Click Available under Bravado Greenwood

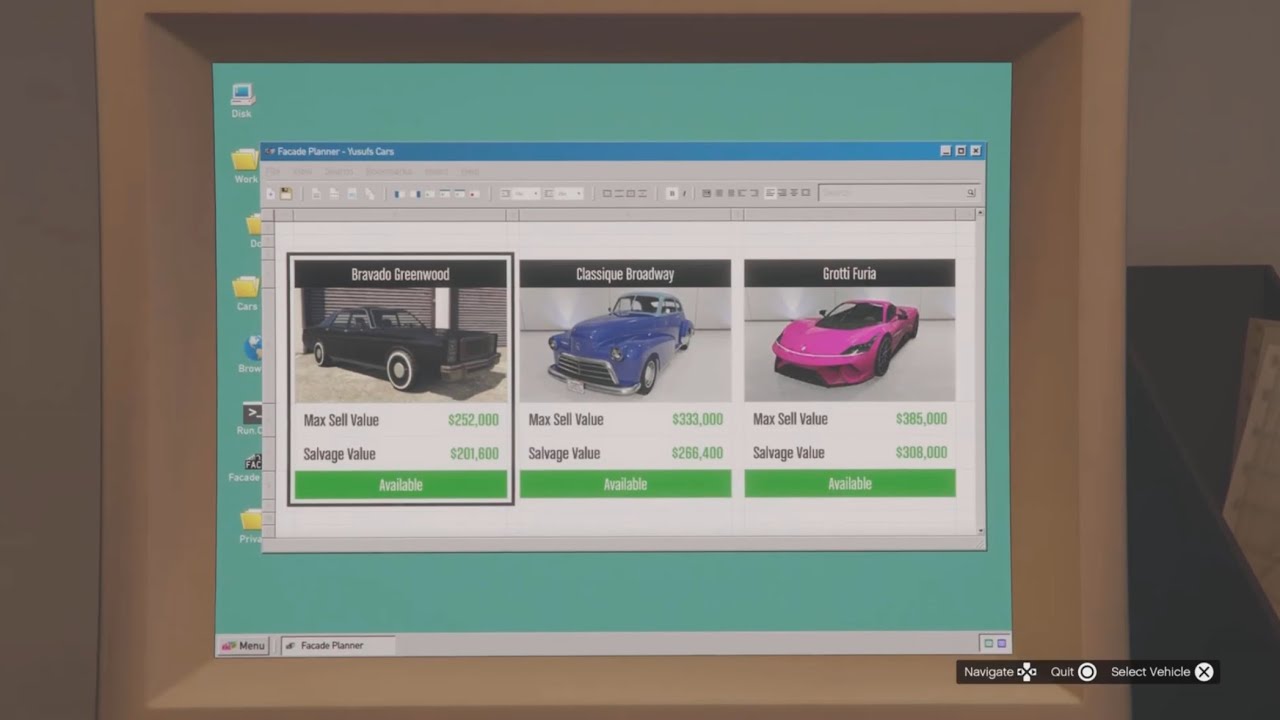pos(400,485)
